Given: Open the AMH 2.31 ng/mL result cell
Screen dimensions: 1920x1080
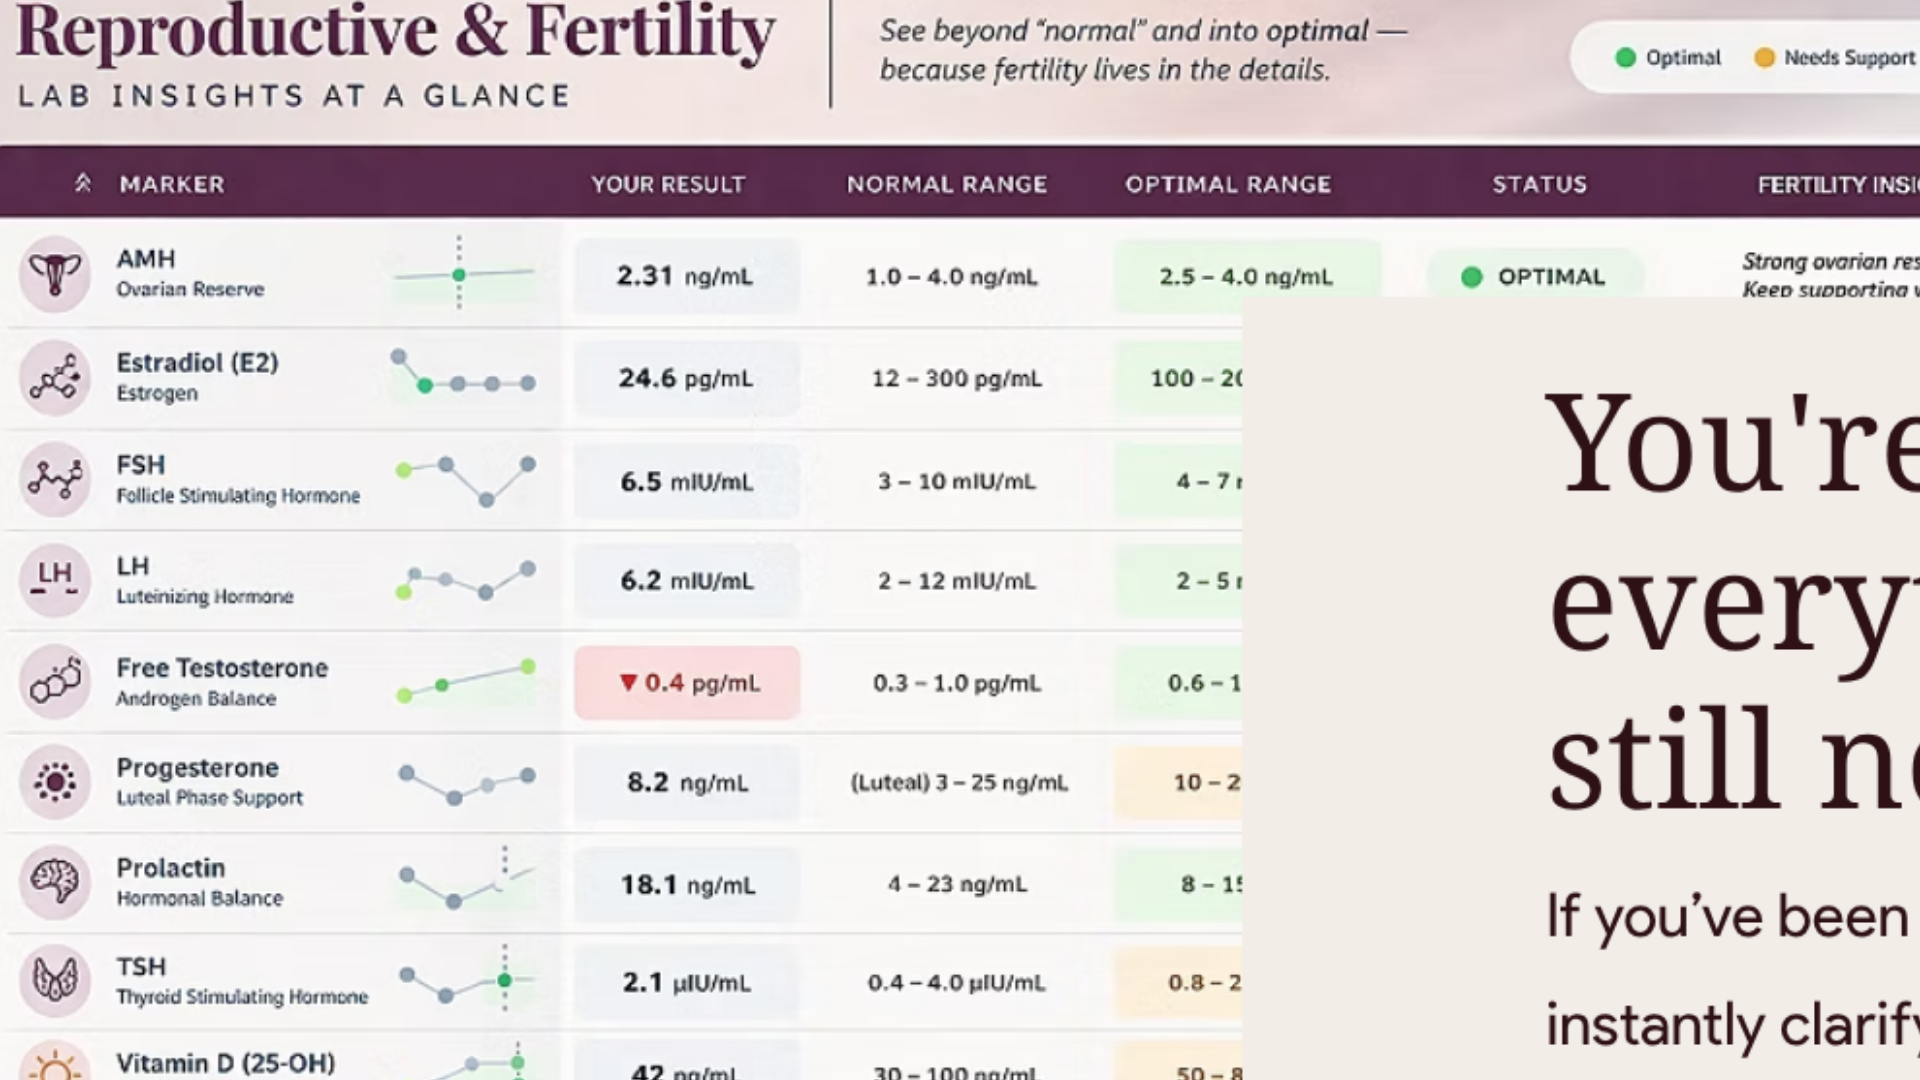Looking at the screenshot, I should tap(687, 276).
